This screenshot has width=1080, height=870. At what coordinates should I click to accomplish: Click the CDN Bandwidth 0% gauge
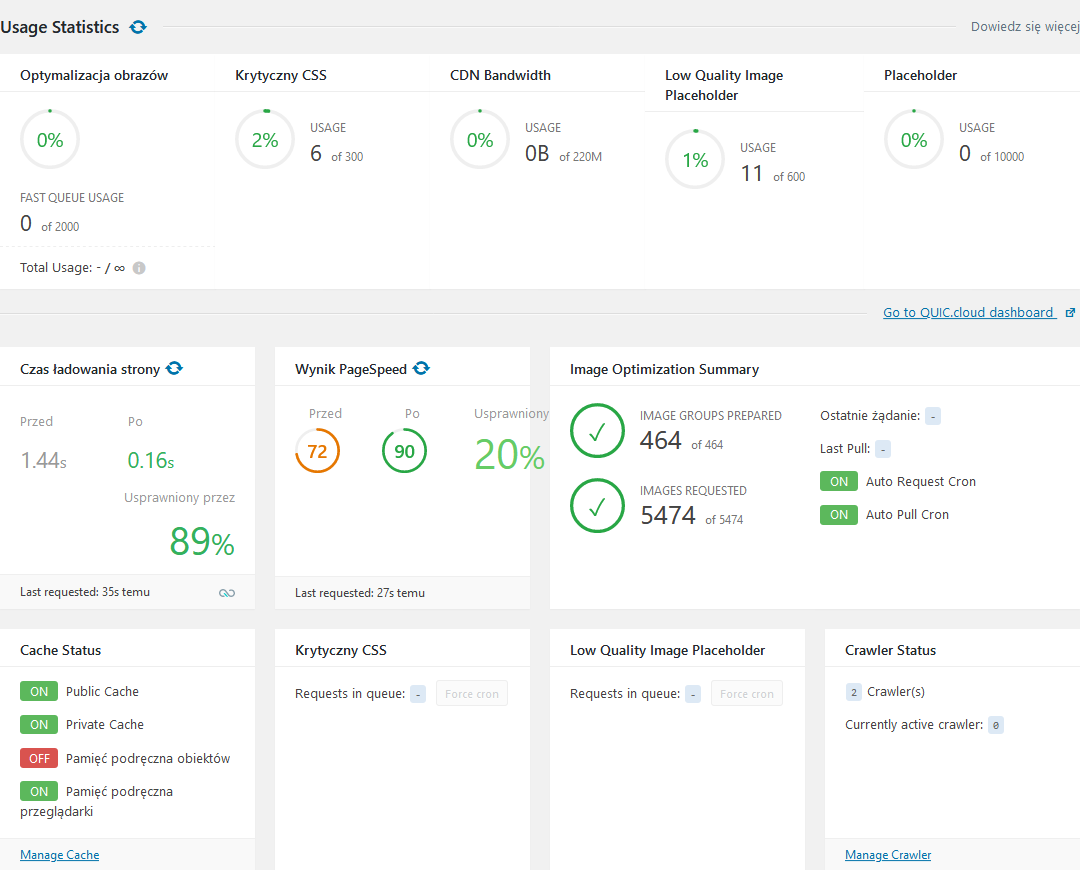point(480,140)
